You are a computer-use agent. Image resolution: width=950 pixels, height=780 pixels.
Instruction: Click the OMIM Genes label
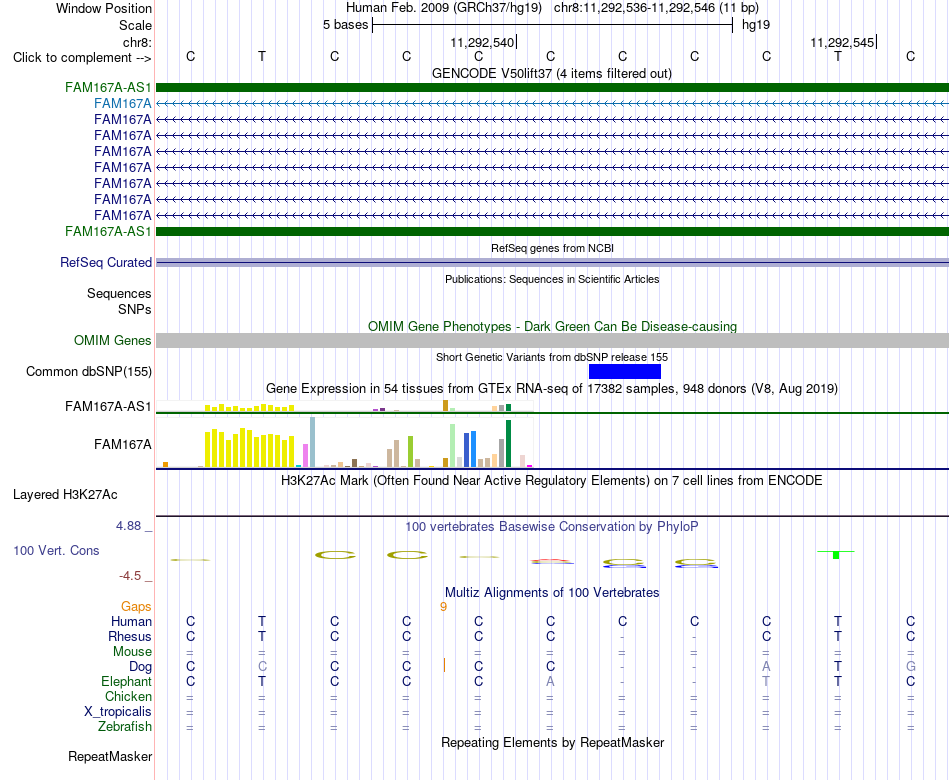click(112, 341)
